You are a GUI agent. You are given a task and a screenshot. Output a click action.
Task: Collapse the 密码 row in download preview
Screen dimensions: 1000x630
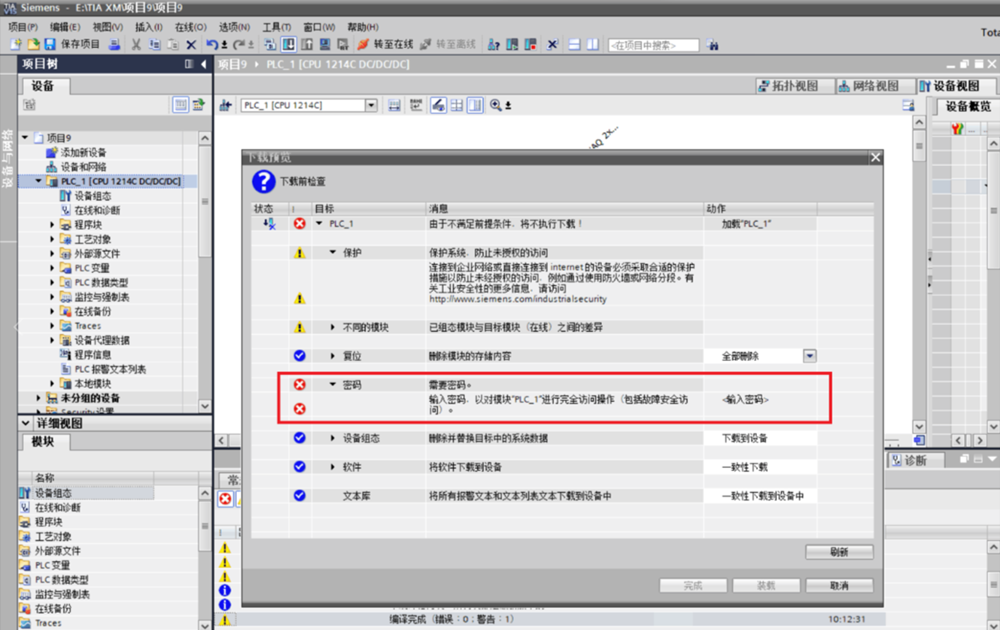pos(333,384)
